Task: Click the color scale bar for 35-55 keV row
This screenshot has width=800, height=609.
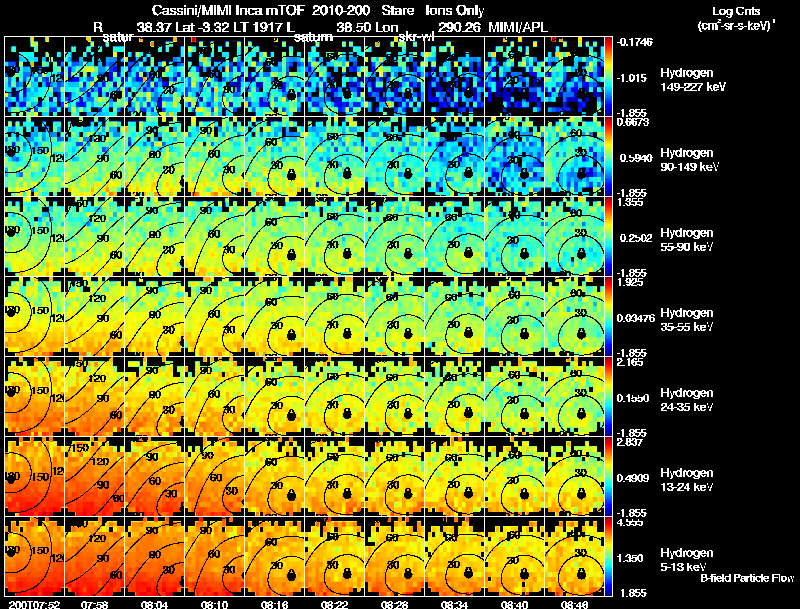Action: 608,317
